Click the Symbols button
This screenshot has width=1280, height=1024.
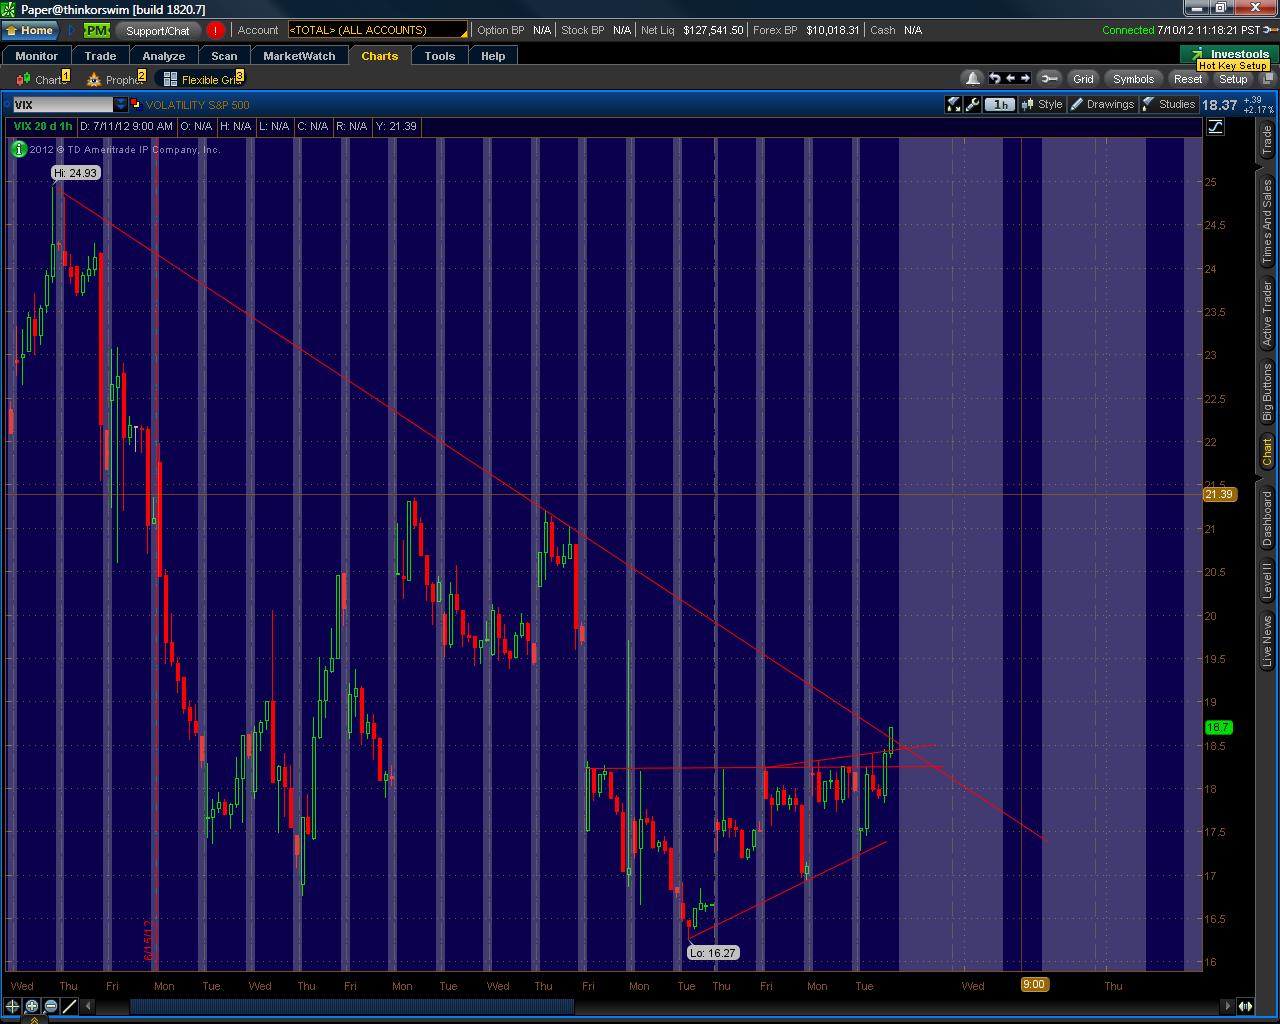coord(1133,78)
